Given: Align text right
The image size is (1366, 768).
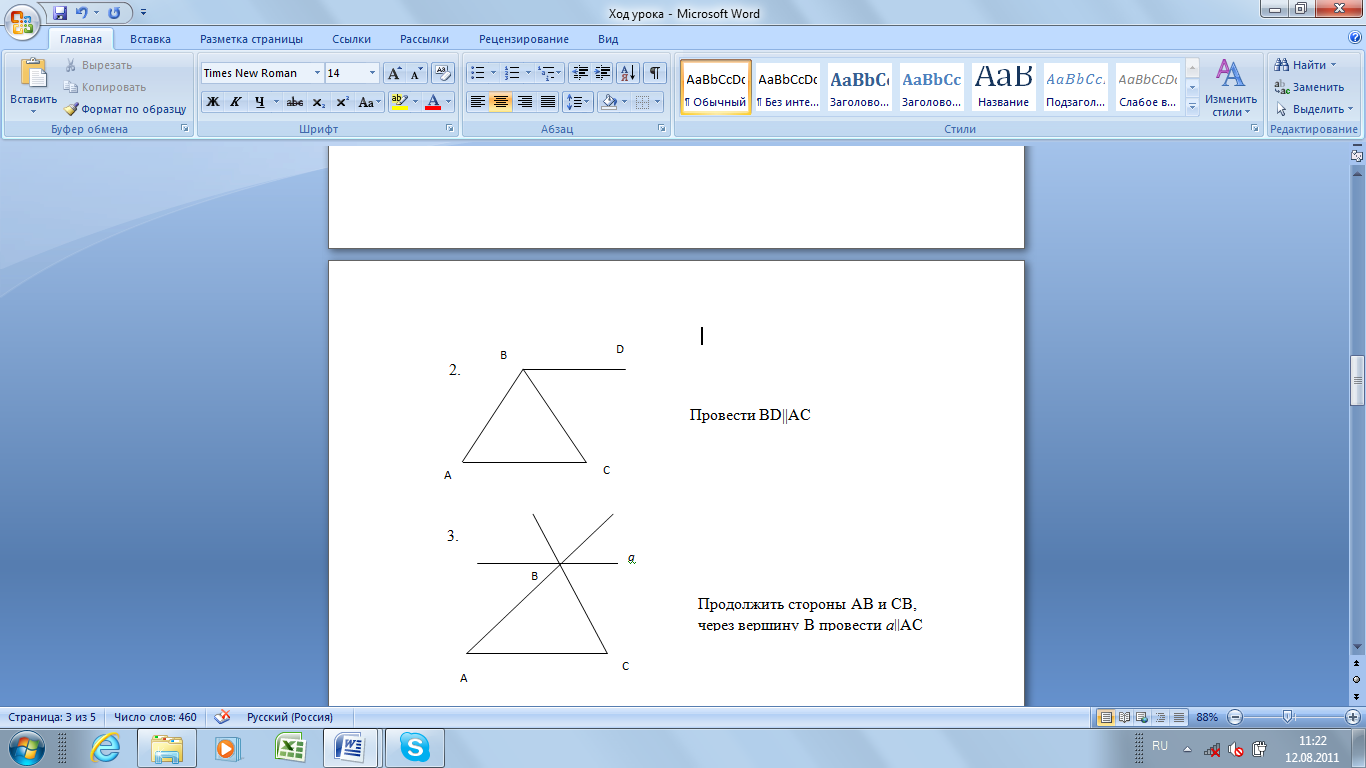Looking at the screenshot, I should (524, 102).
